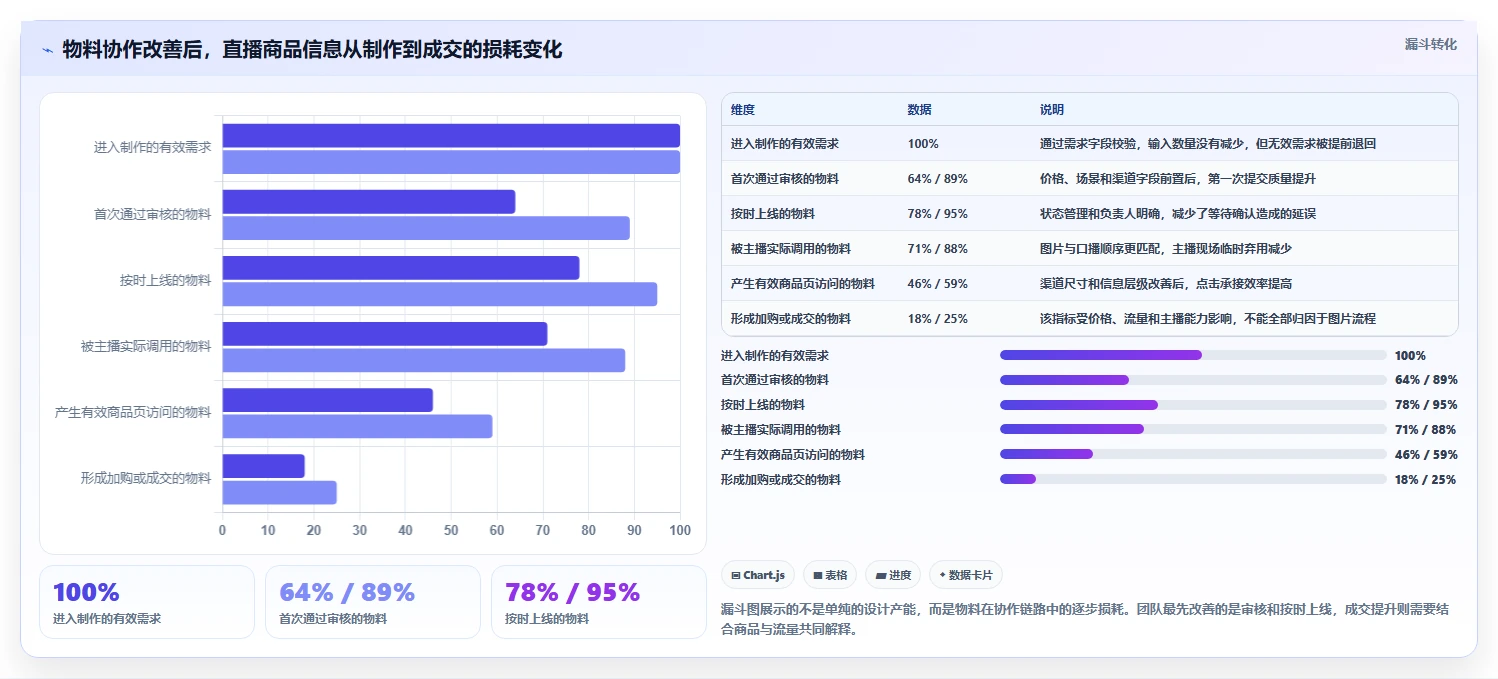Select the 表格 chip
The image size is (1498, 679).
tap(831, 575)
